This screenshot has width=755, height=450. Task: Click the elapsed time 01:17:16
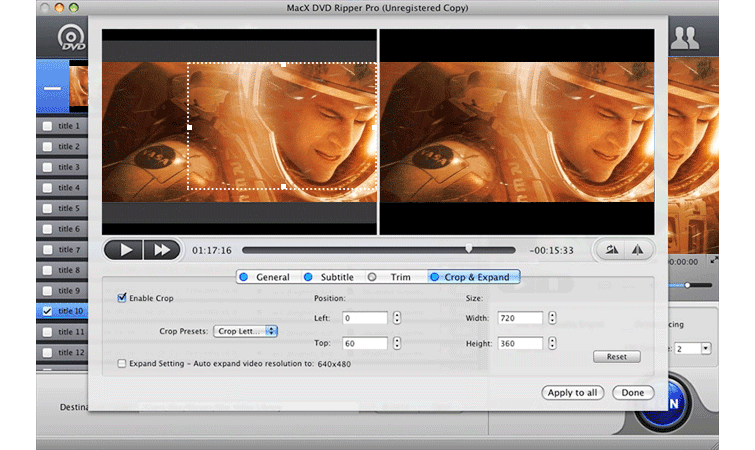pyautogui.click(x=212, y=250)
